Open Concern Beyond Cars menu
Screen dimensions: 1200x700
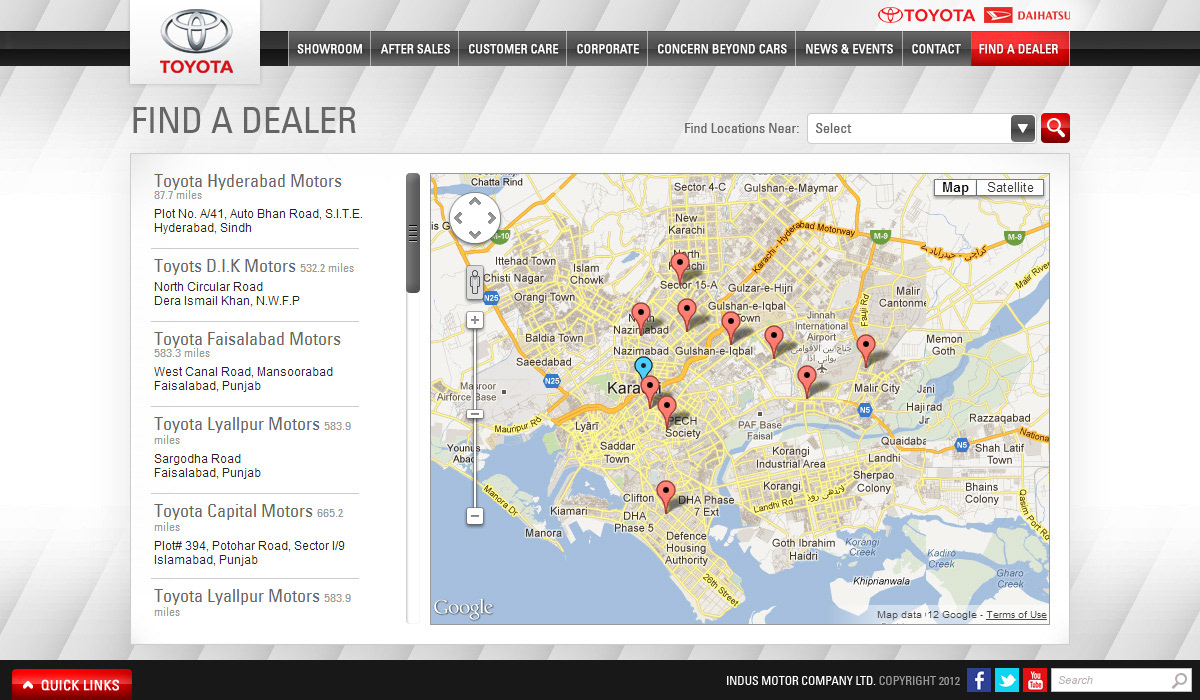pos(722,48)
